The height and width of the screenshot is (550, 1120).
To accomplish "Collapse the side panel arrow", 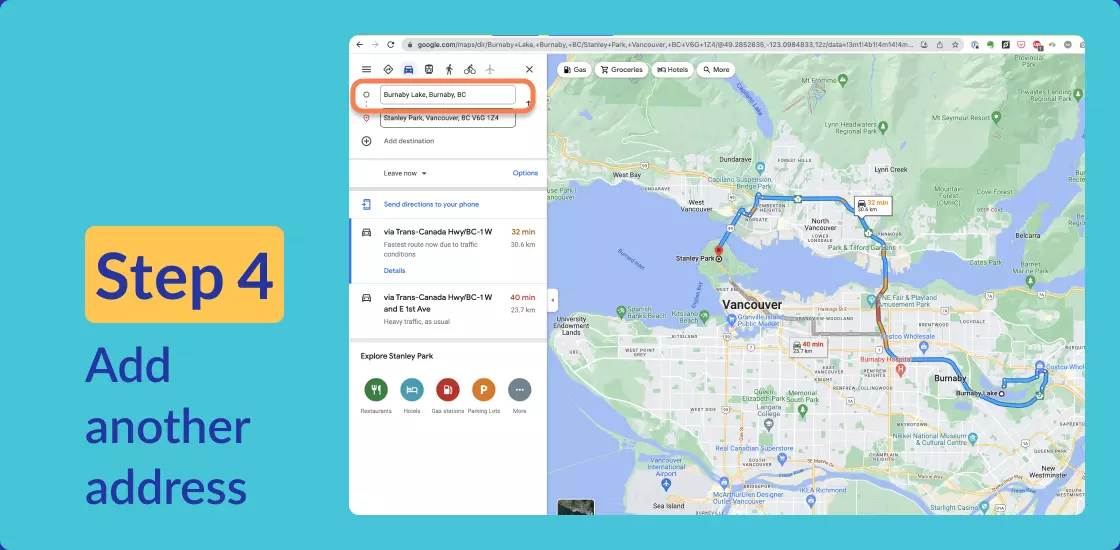I will 552,301.
